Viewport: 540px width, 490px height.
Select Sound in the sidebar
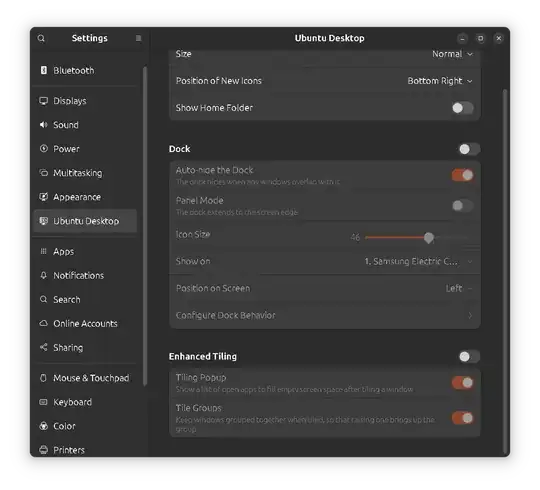click(85, 125)
